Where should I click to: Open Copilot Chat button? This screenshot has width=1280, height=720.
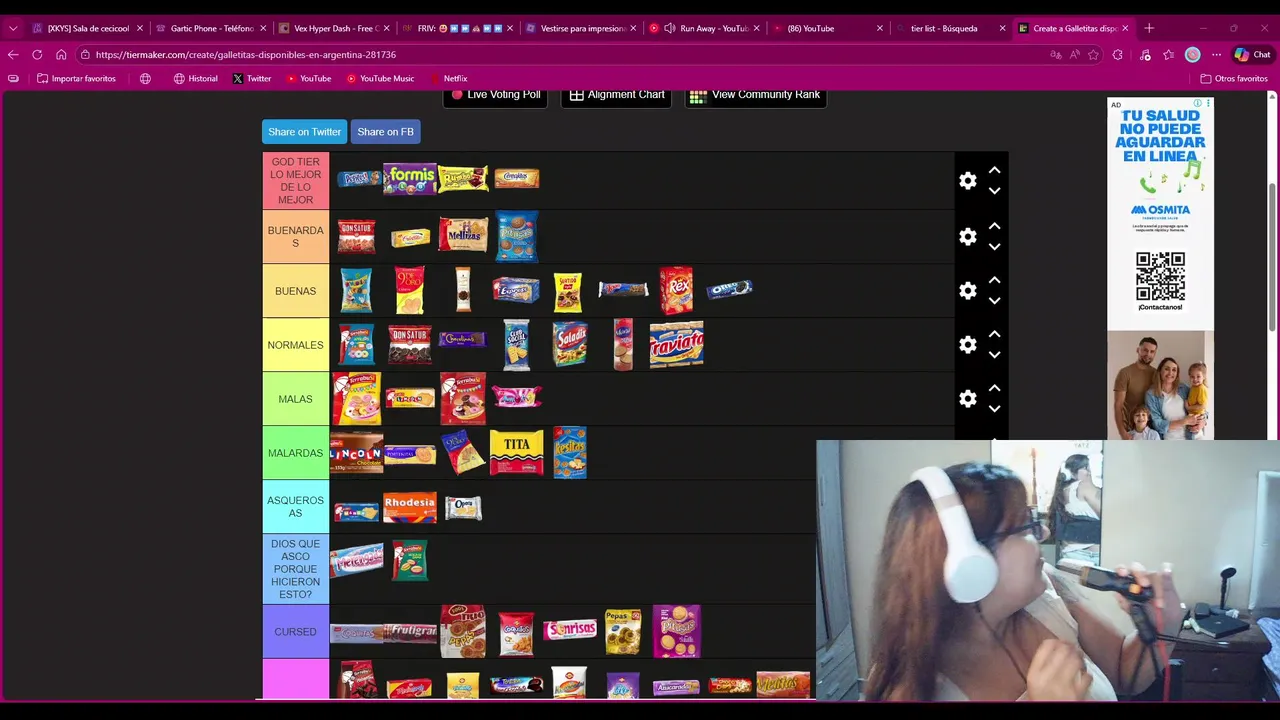tap(1253, 55)
